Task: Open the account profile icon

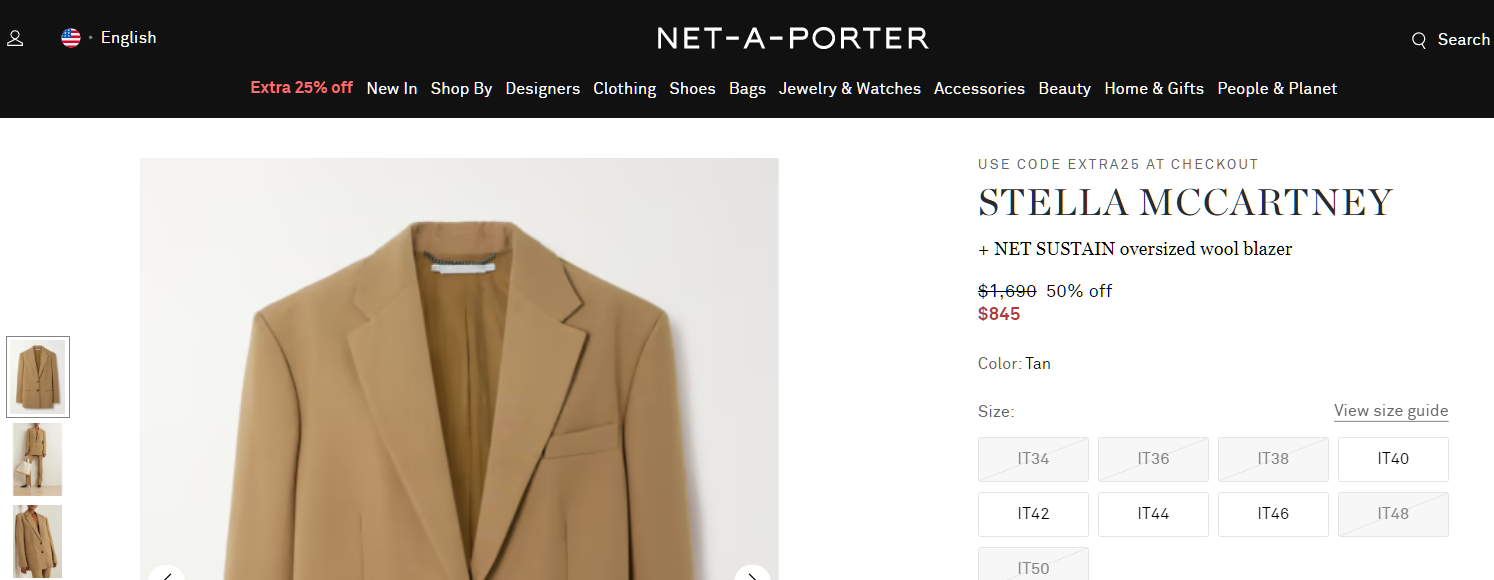Action: 15,39
